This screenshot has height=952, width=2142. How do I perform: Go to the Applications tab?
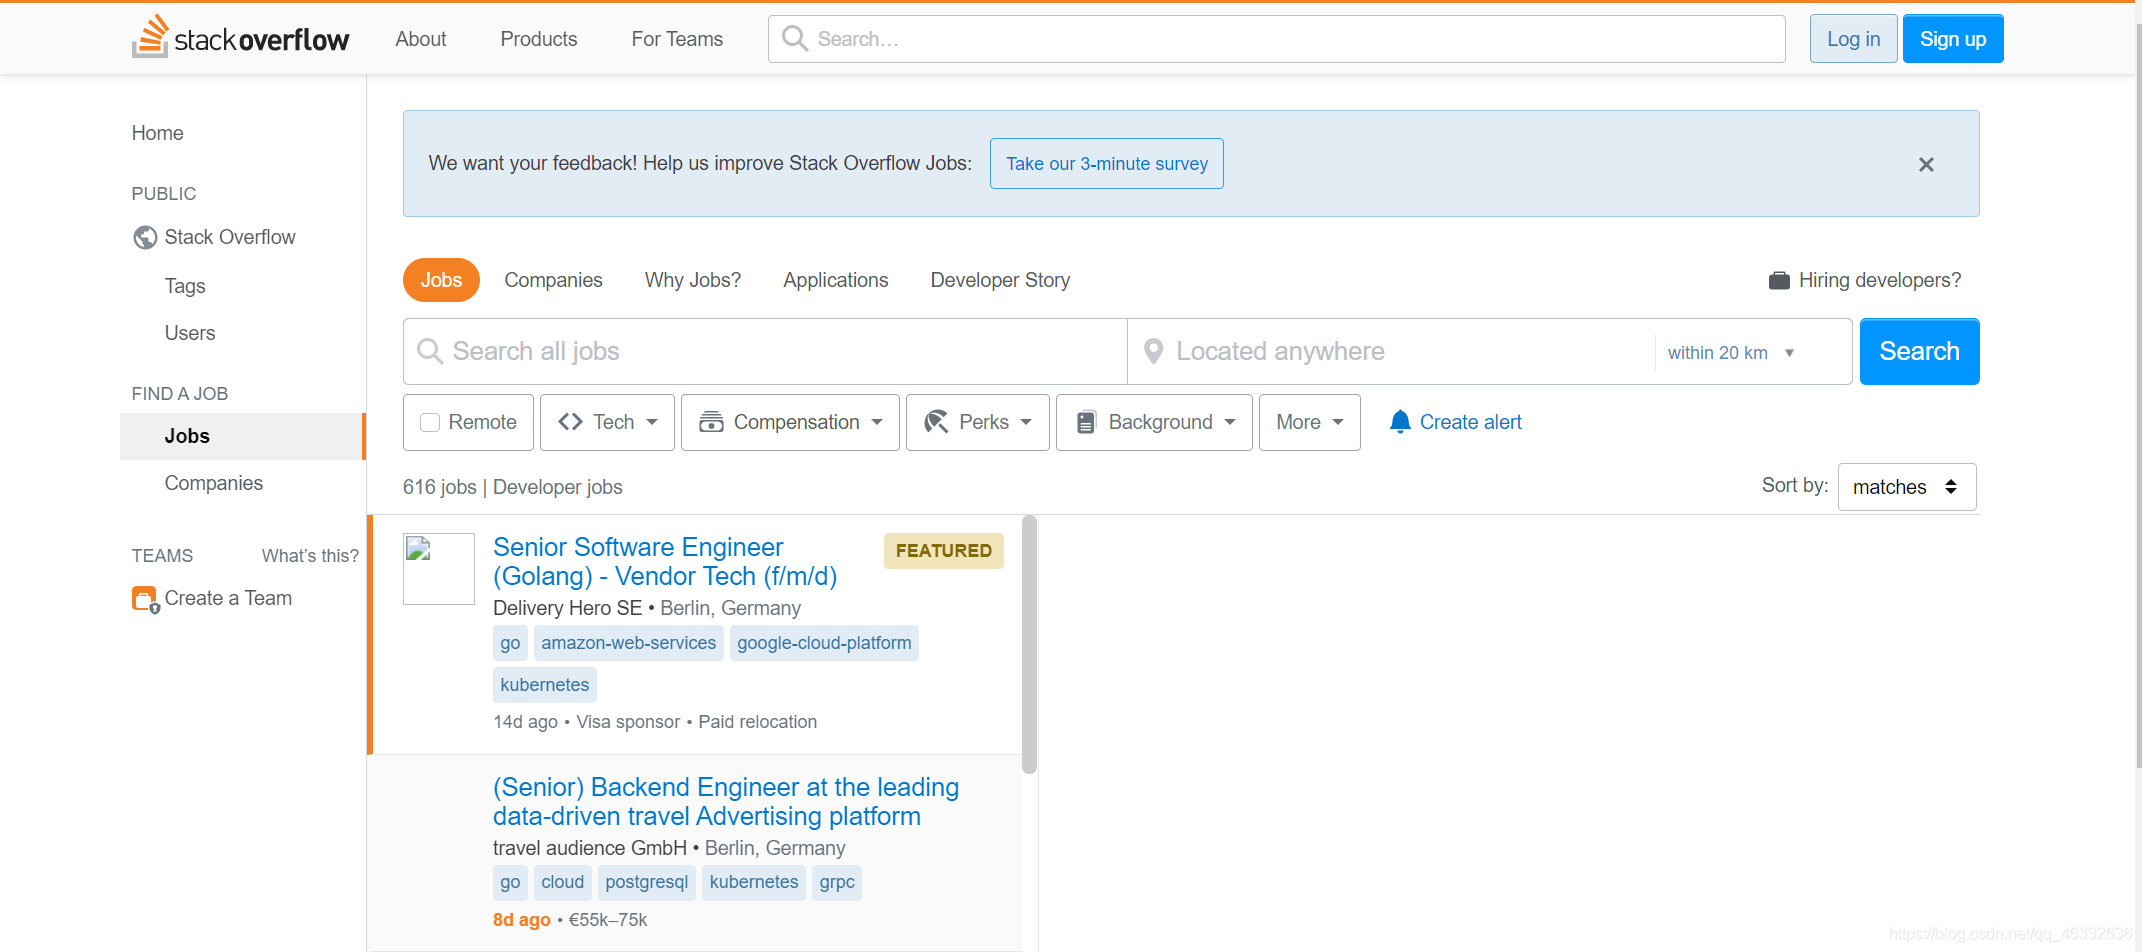836,280
